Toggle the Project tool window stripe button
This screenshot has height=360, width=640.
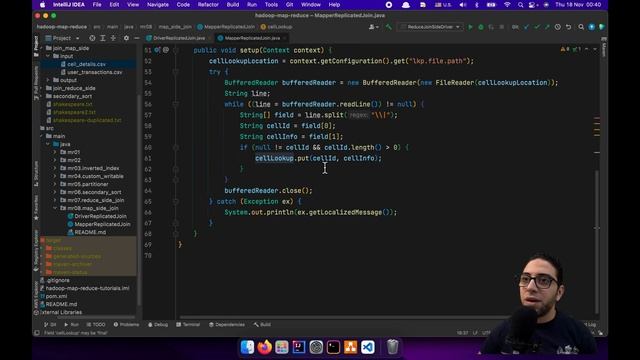pos(36,45)
